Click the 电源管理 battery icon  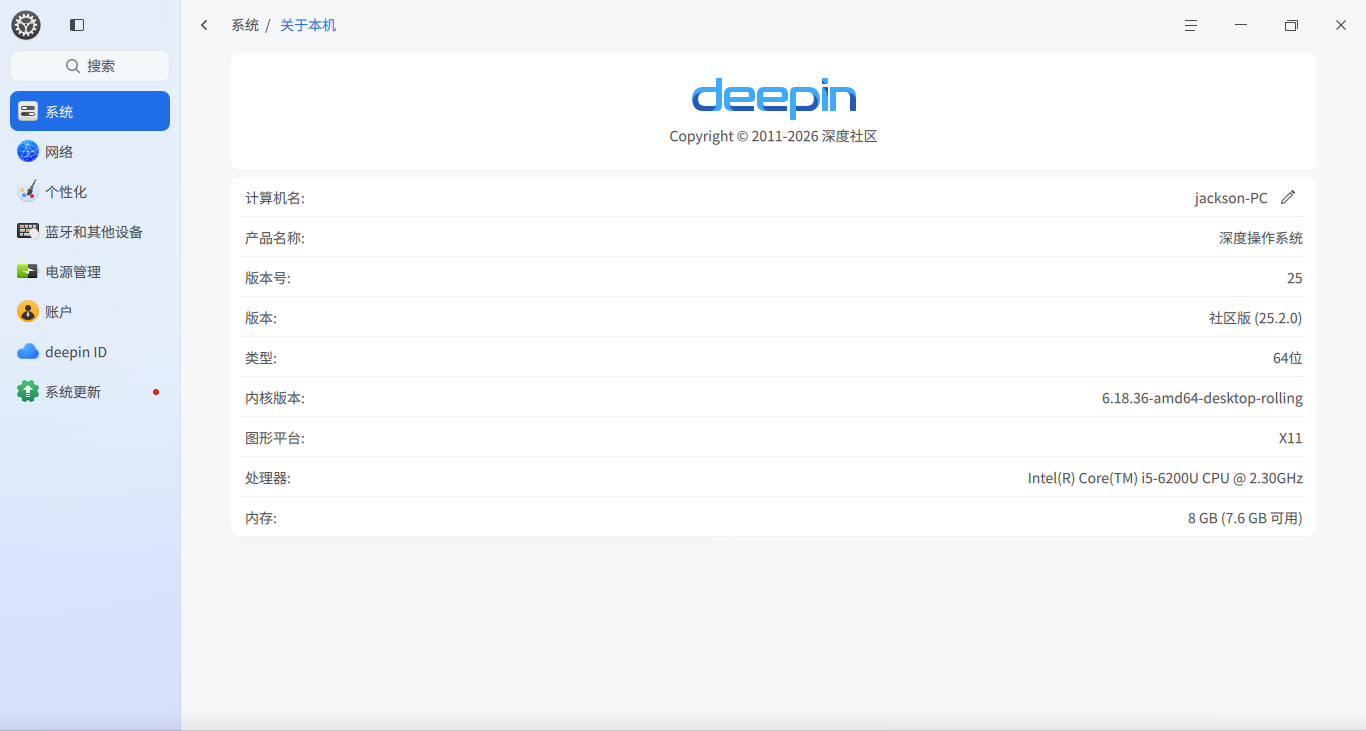point(28,271)
